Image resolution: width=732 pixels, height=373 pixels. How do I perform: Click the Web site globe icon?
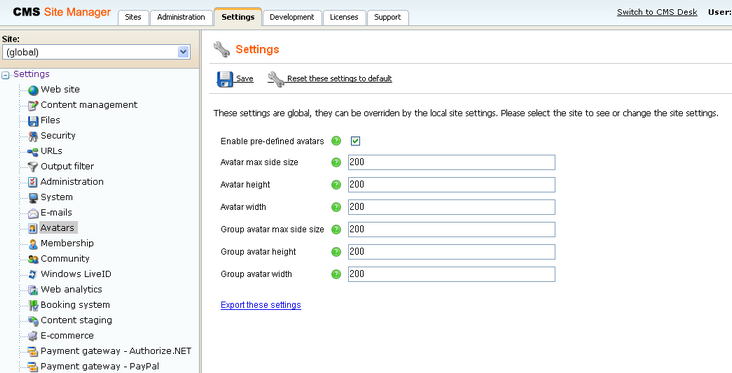(33, 90)
